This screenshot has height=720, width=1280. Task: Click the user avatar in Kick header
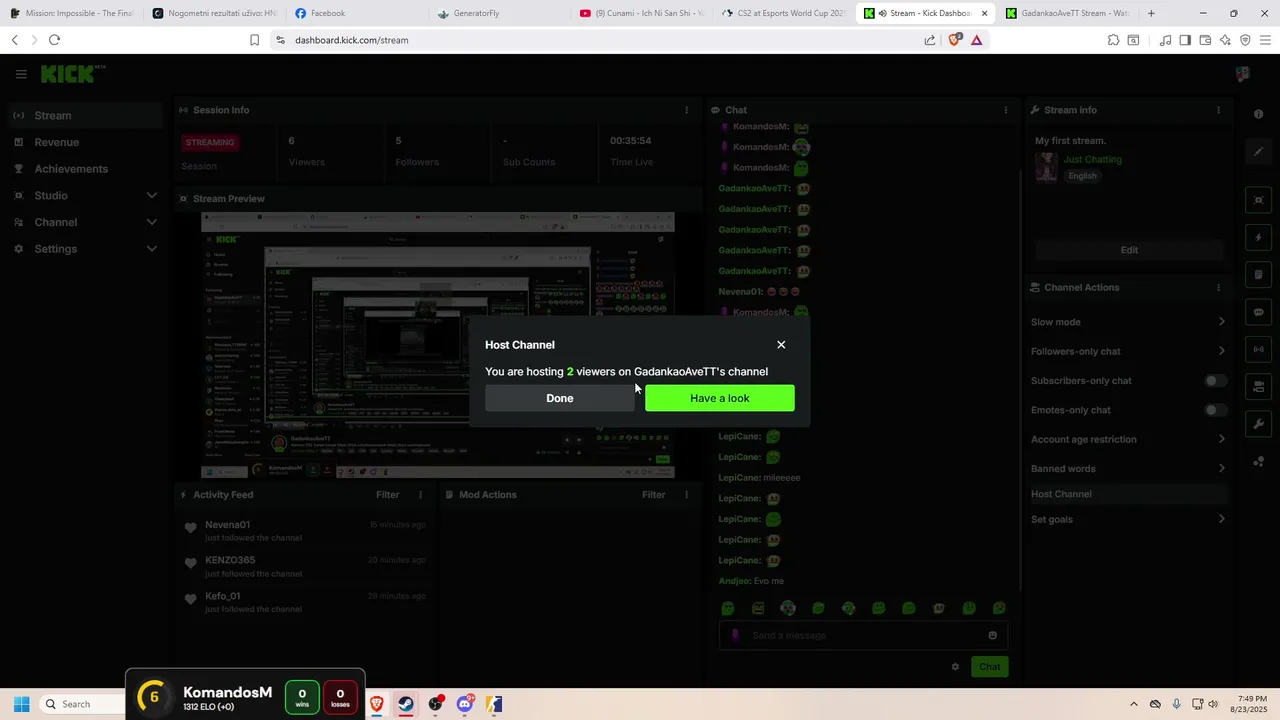(x=1243, y=74)
